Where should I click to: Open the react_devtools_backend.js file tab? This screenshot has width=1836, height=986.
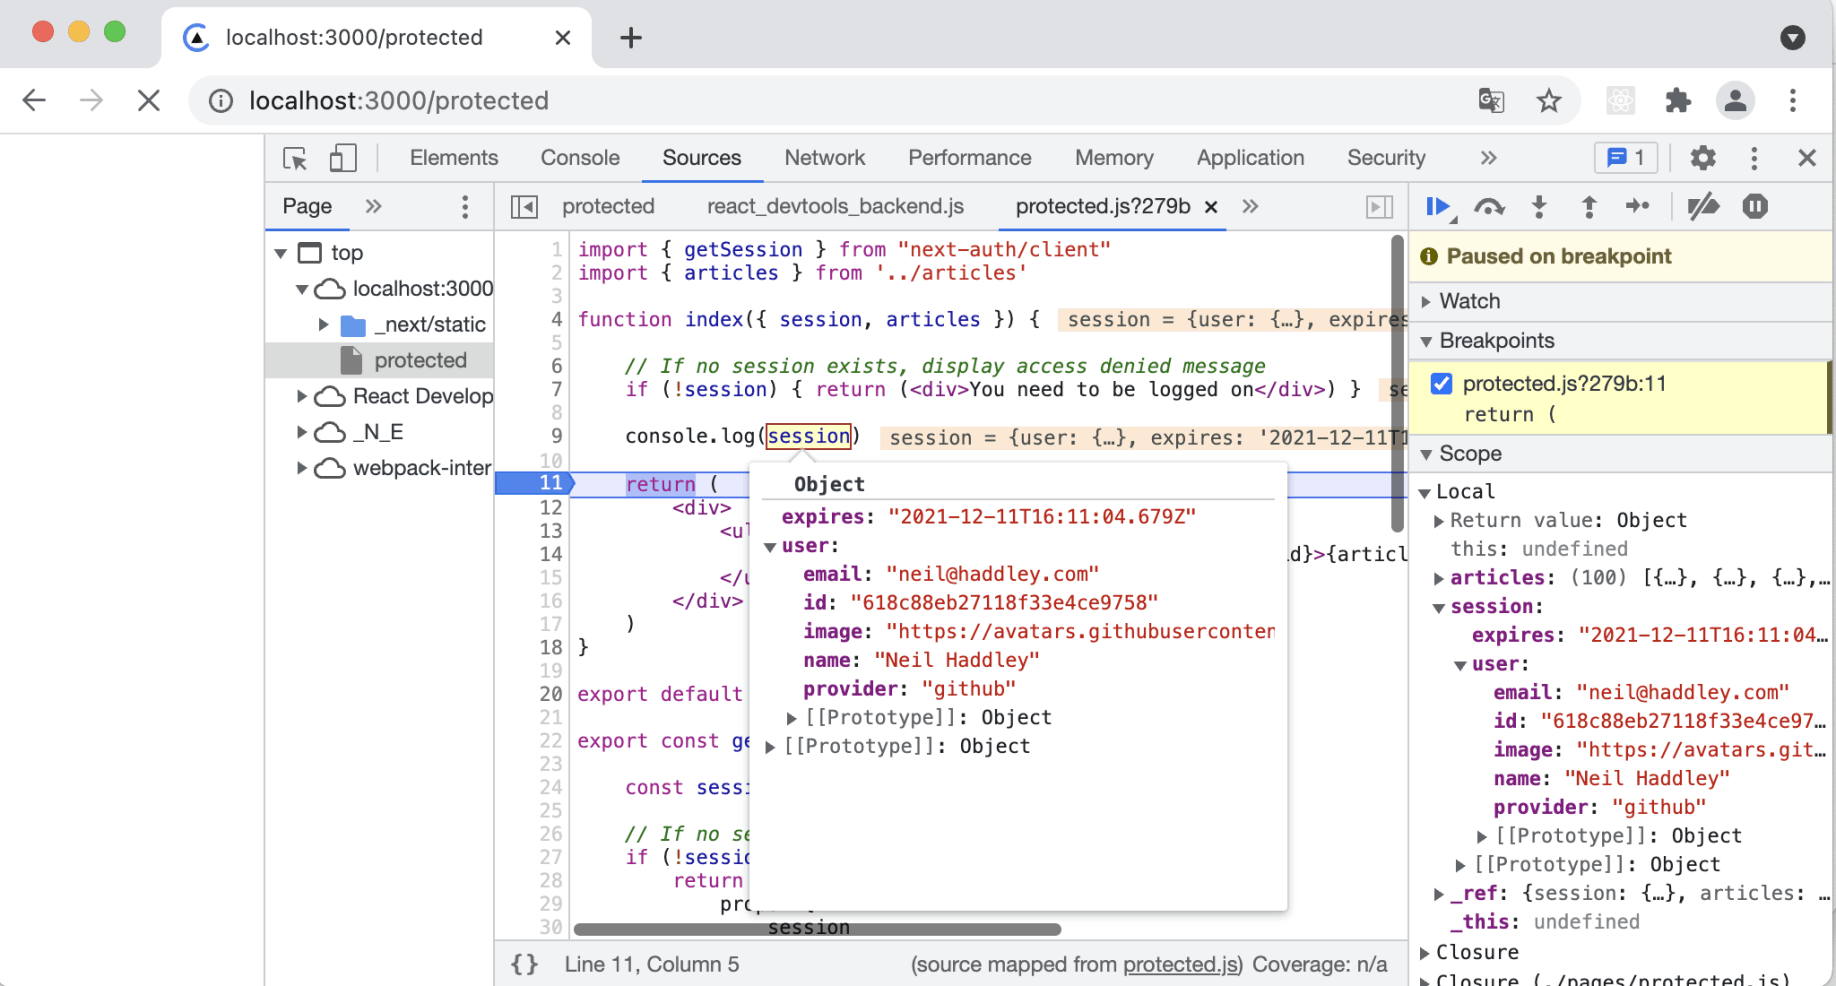835,206
